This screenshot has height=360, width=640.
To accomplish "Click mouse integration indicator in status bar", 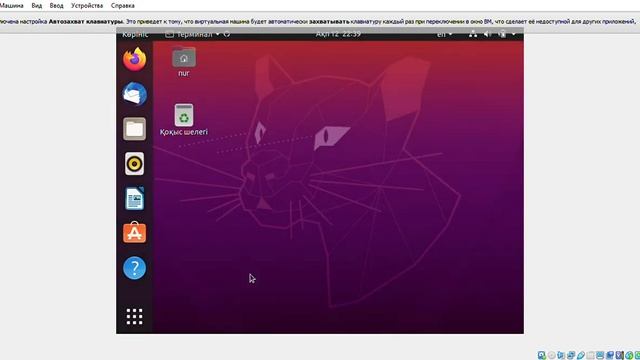I will (629, 355).
